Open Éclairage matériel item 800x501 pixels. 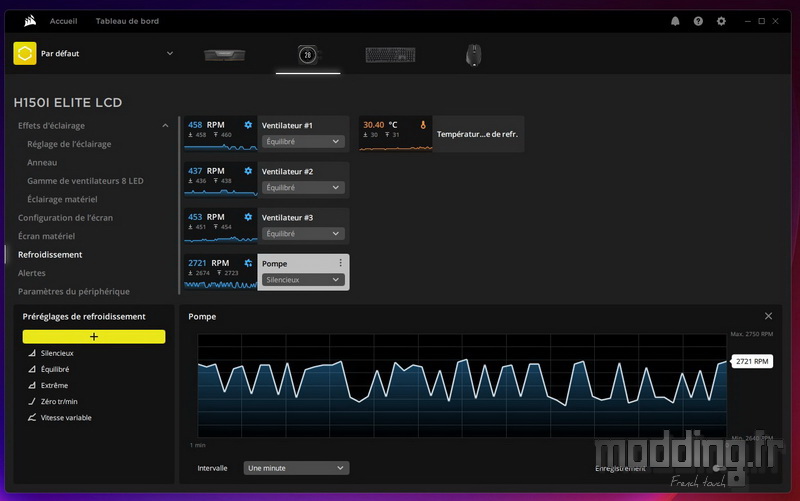tap(62, 199)
